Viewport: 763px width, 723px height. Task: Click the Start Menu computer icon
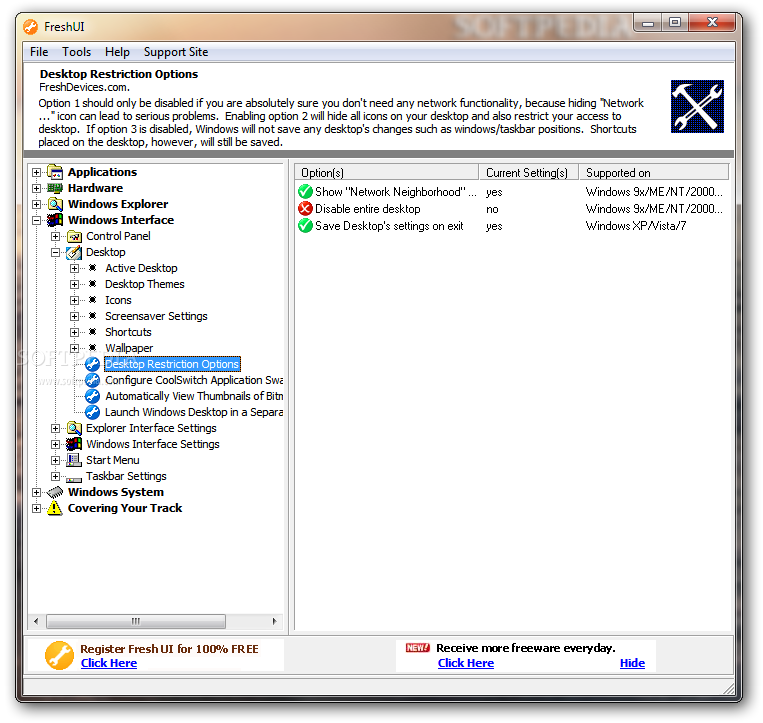tap(74, 460)
